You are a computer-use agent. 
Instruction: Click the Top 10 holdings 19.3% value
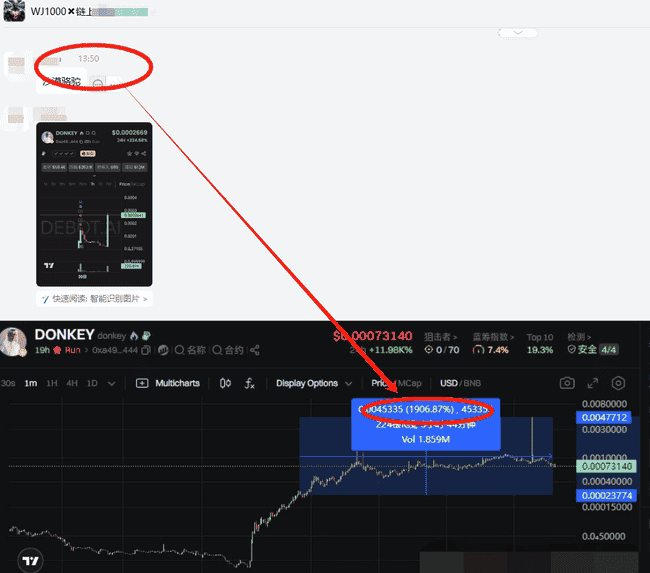point(540,350)
